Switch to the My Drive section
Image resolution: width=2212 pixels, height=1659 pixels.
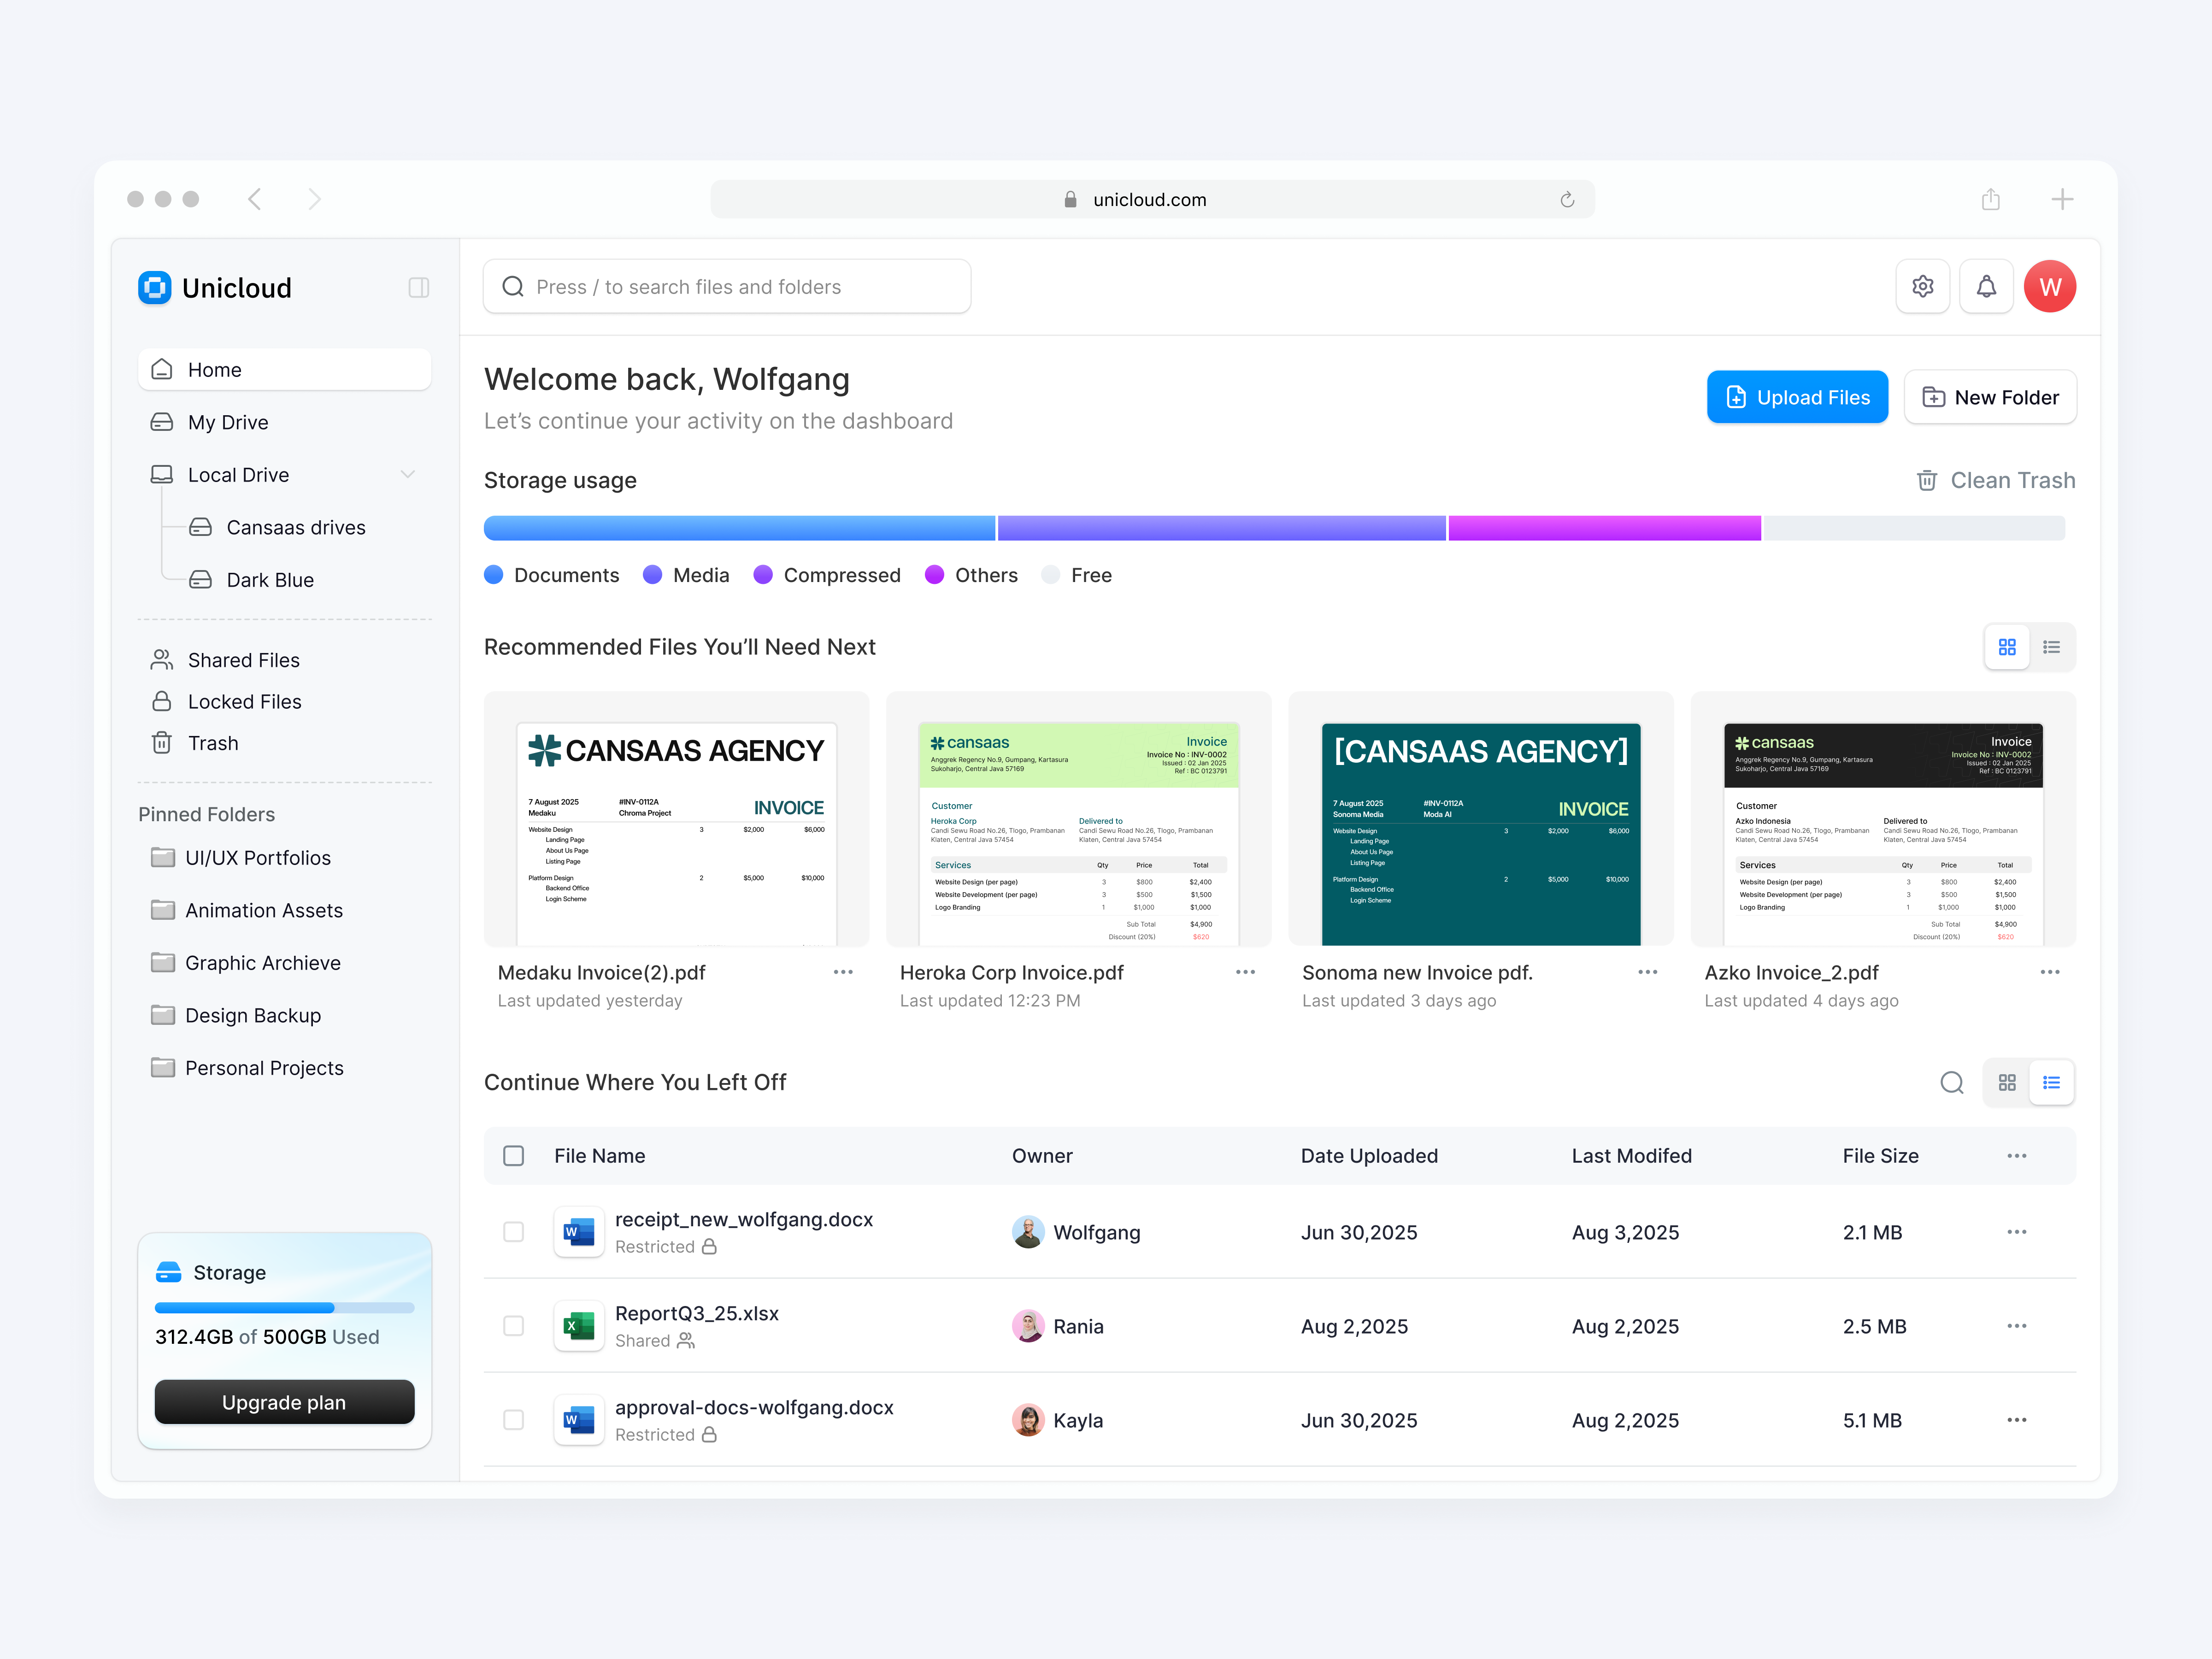pos(228,422)
